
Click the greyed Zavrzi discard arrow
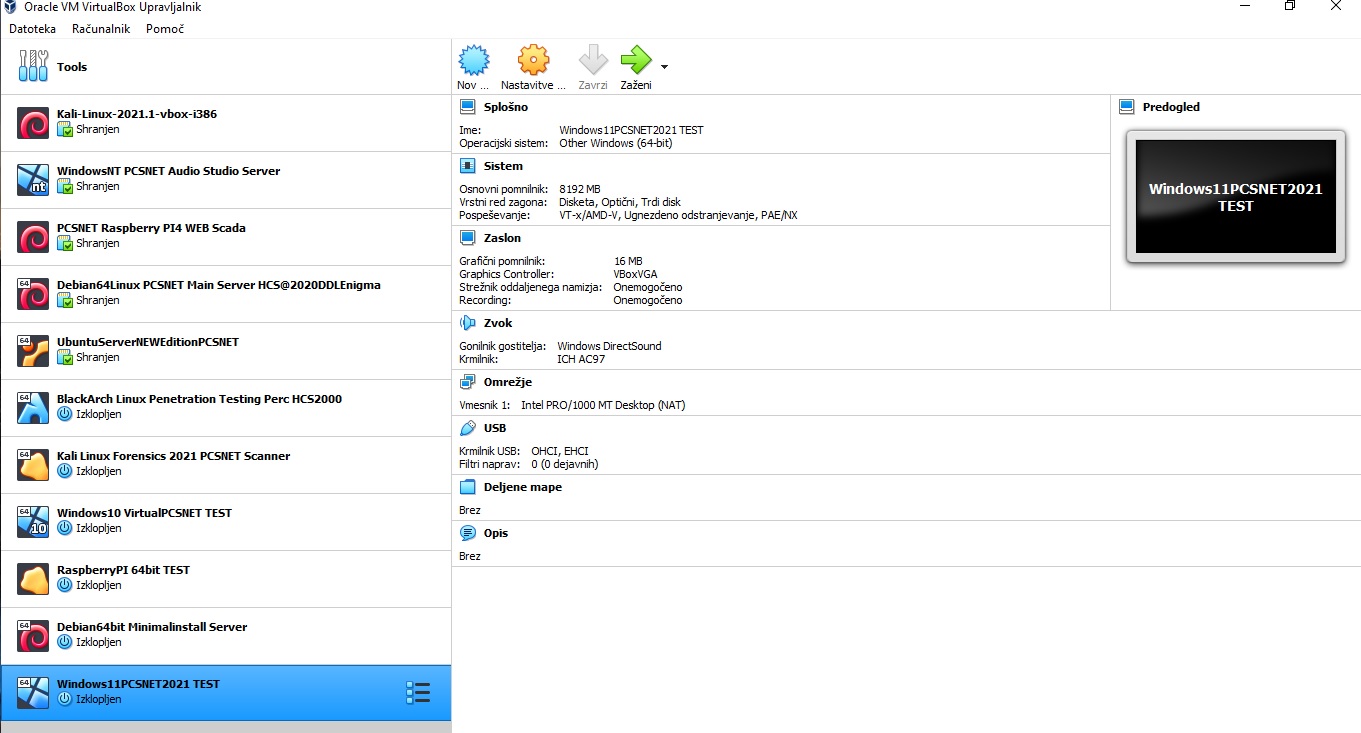pos(593,60)
